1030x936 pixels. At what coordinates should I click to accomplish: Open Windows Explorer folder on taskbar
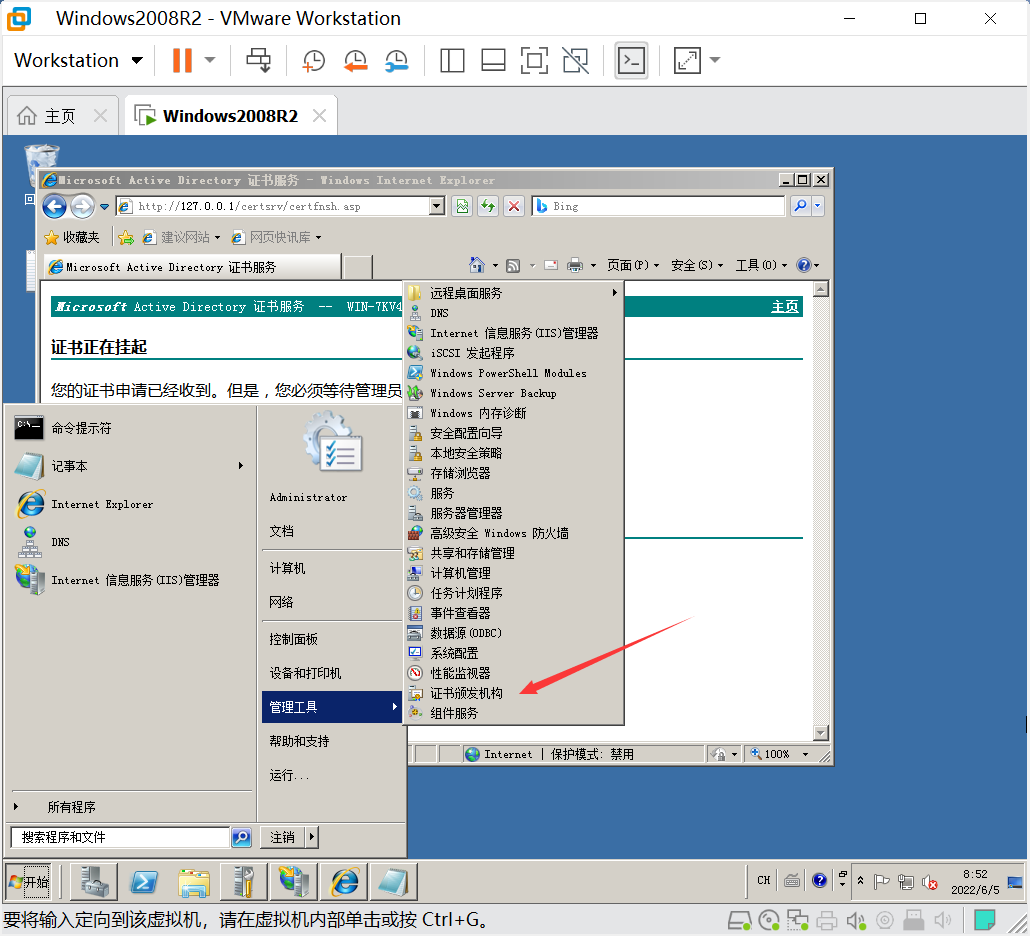point(194,881)
